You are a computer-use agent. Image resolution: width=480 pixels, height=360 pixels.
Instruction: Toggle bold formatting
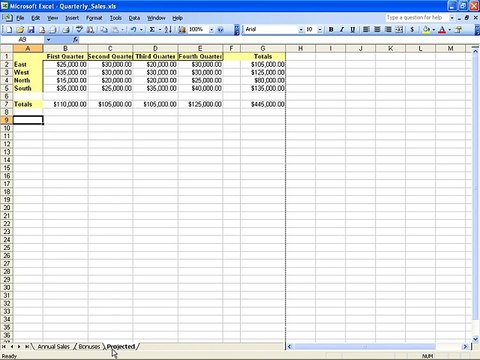(331, 30)
